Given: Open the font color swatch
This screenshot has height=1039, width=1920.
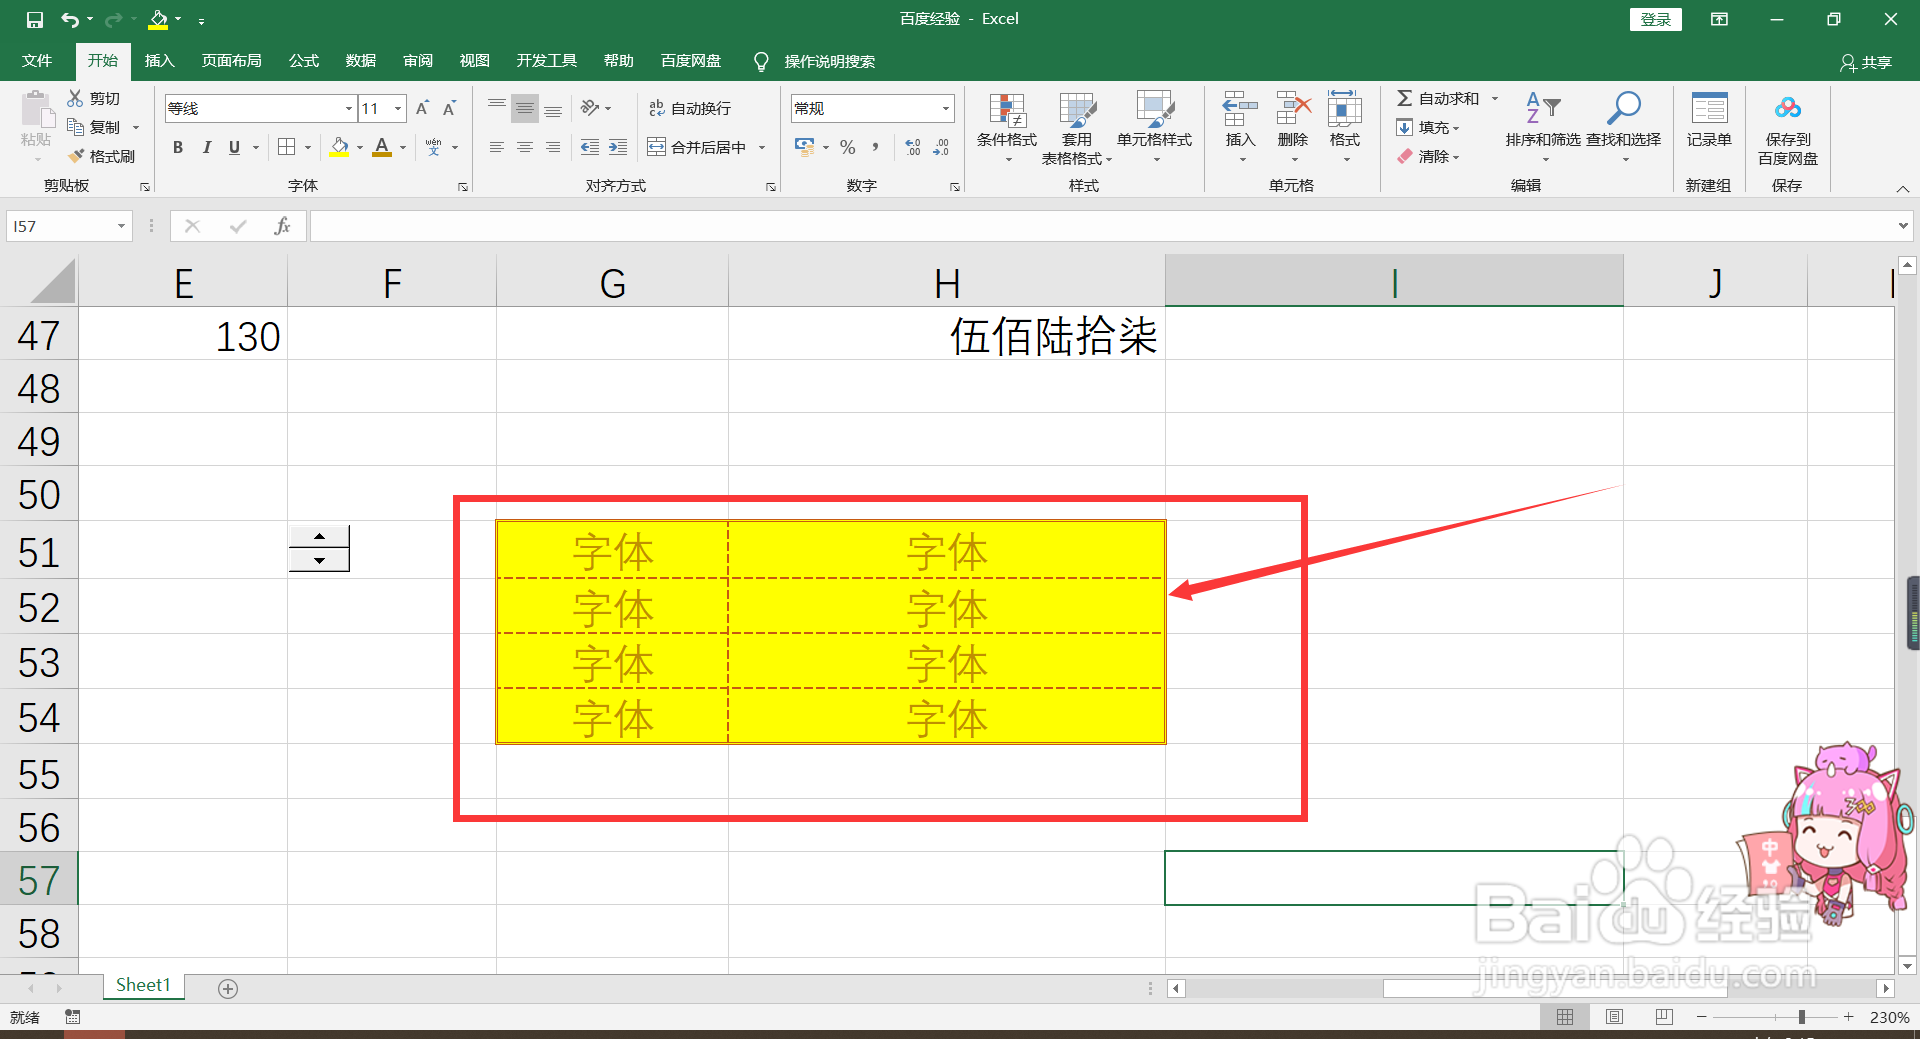Looking at the screenshot, I should pyautogui.click(x=382, y=147).
